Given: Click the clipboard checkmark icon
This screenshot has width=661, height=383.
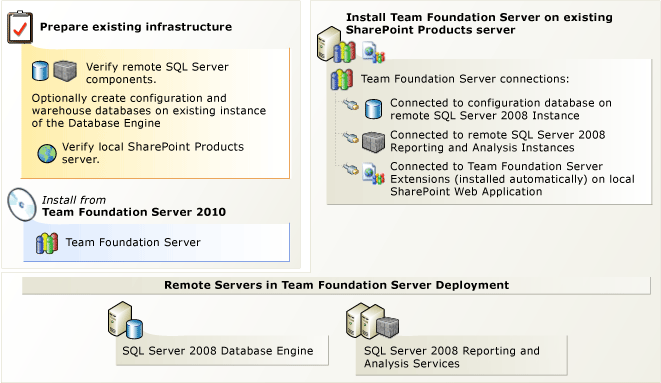Looking at the screenshot, I should point(20,27).
